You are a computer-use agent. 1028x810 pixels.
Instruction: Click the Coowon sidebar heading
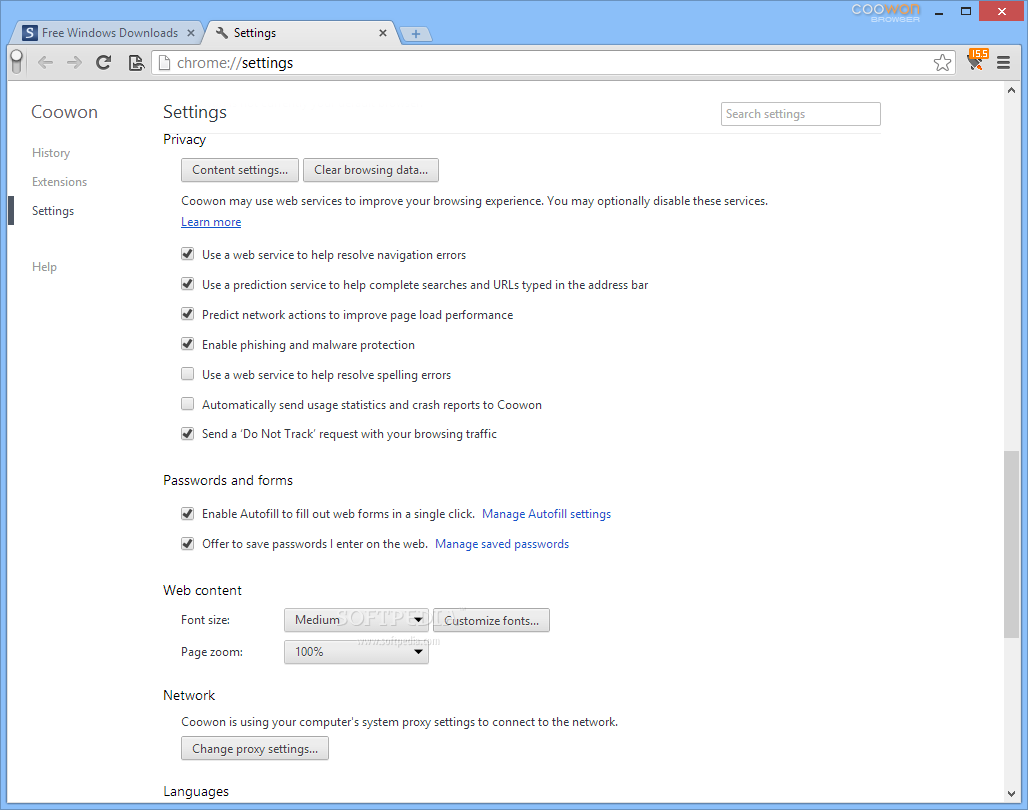[64, 112]
